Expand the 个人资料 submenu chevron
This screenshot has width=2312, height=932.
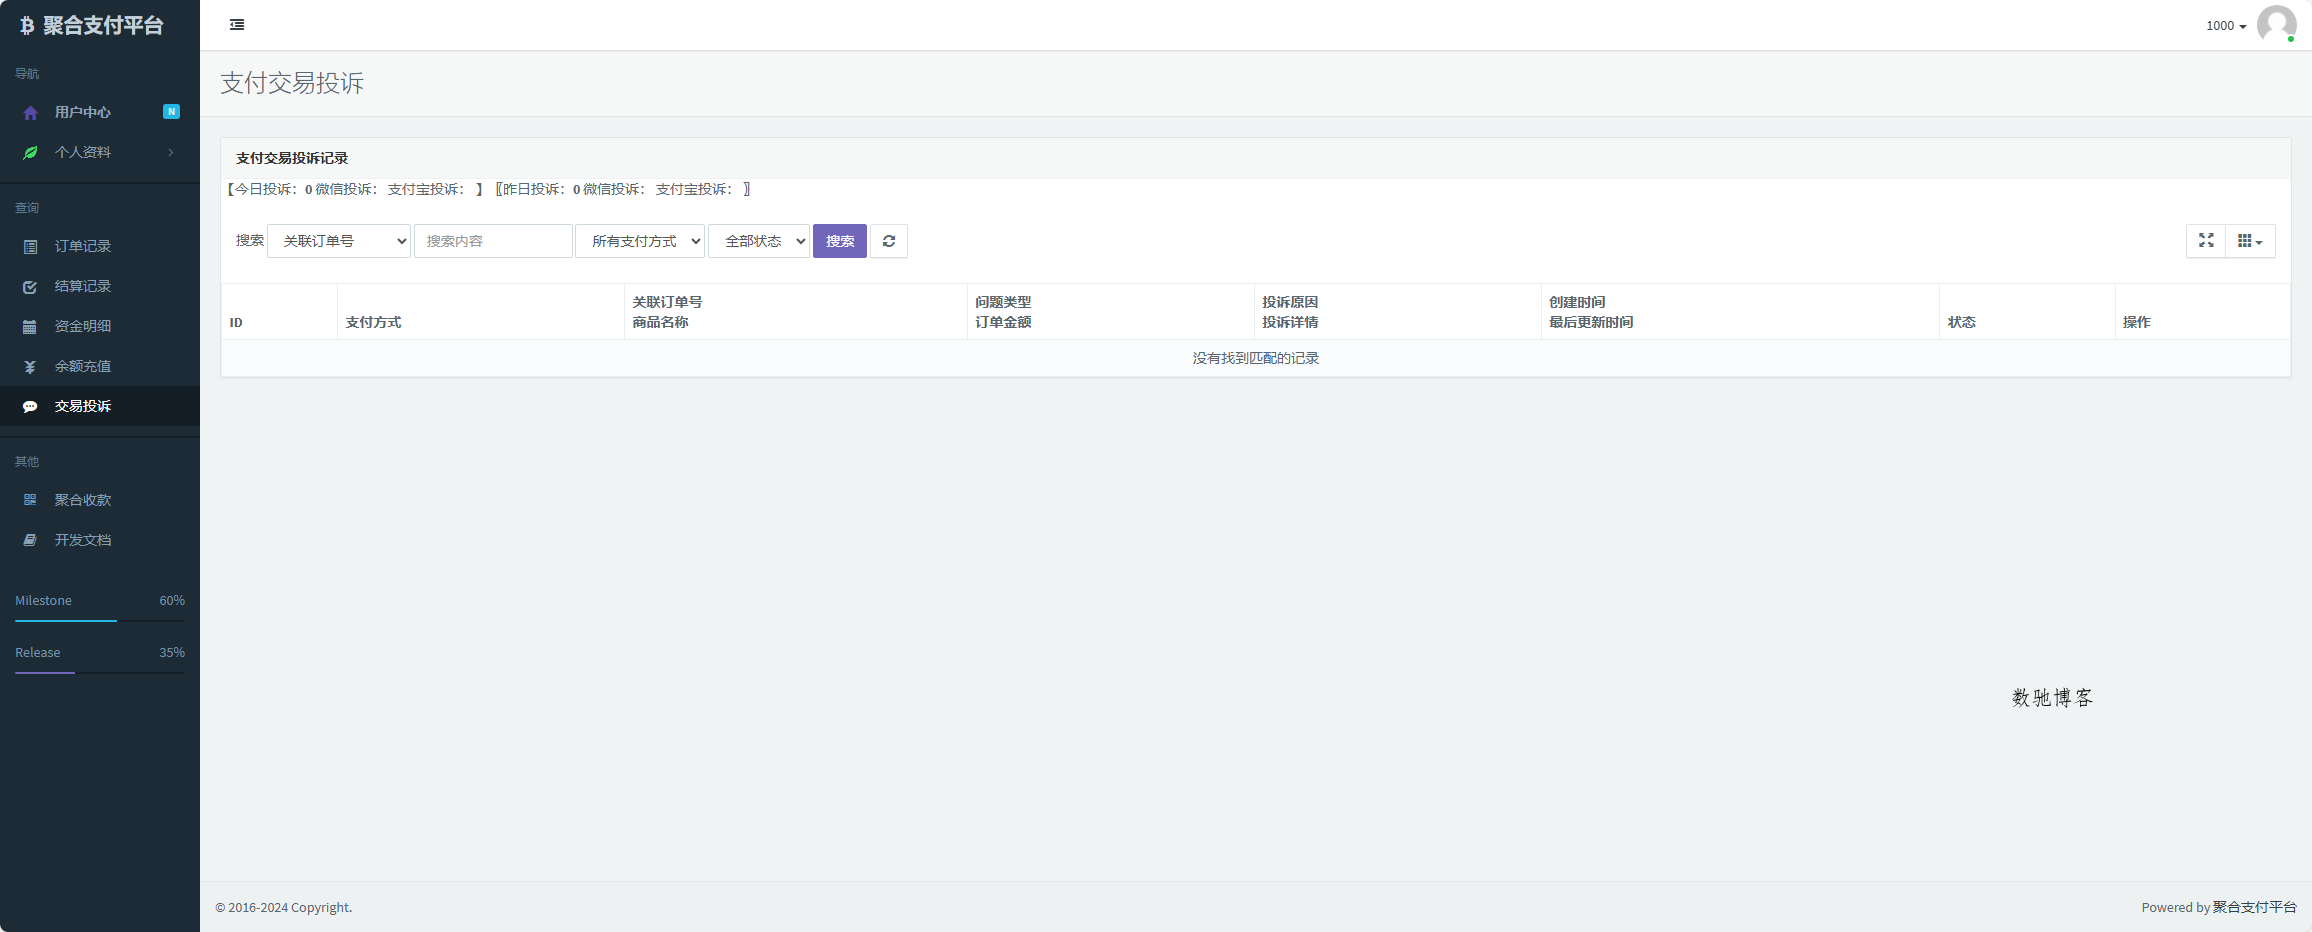tap(171, 152)
